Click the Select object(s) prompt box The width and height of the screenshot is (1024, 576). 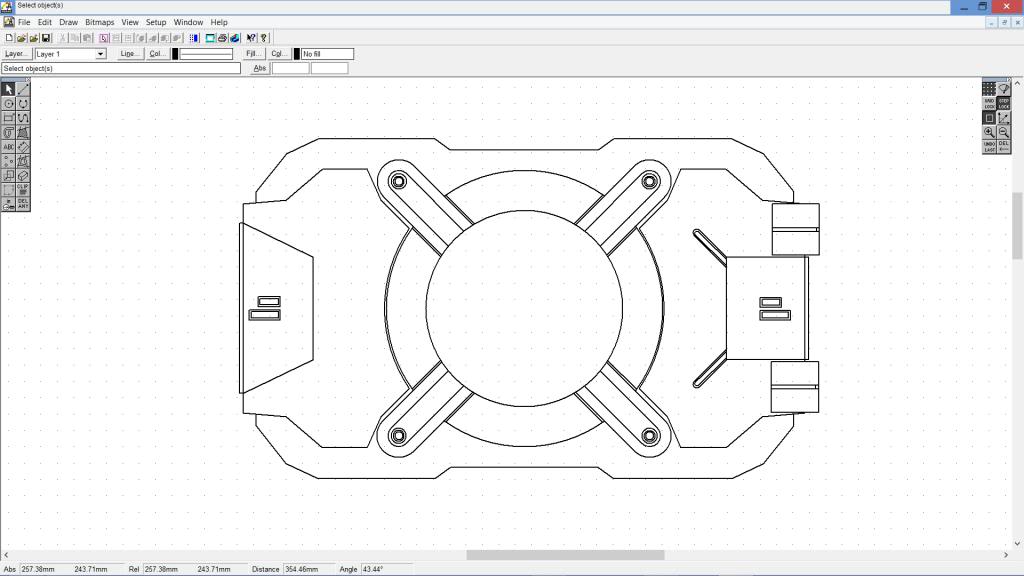point(121,69)
